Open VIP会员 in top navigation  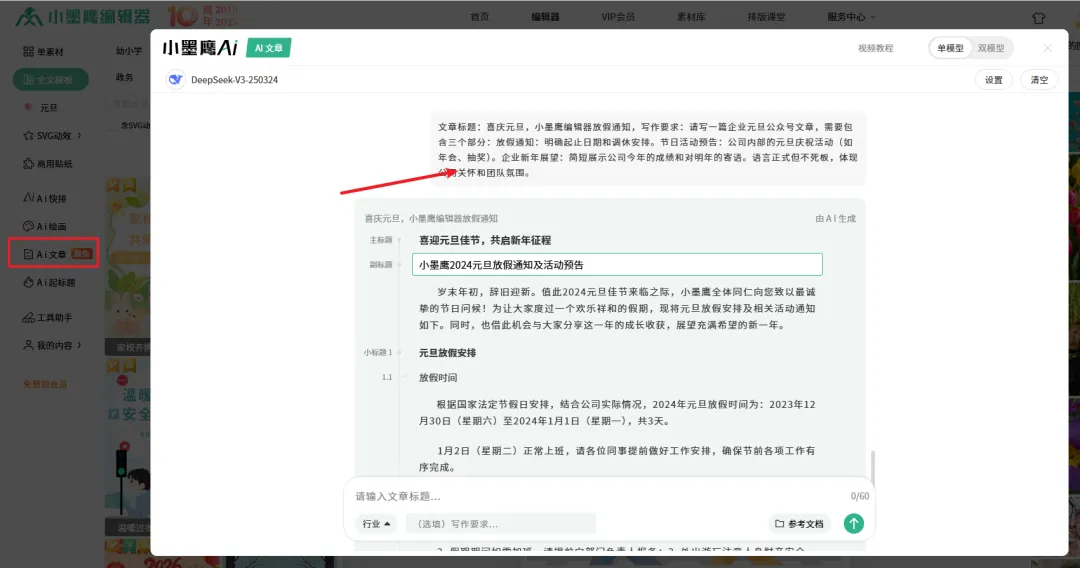click(x=618, y=17)
